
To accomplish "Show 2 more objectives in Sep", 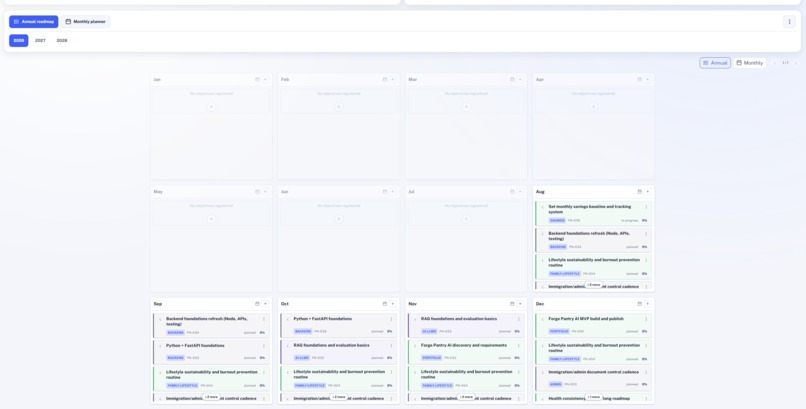I will [211, 397].
